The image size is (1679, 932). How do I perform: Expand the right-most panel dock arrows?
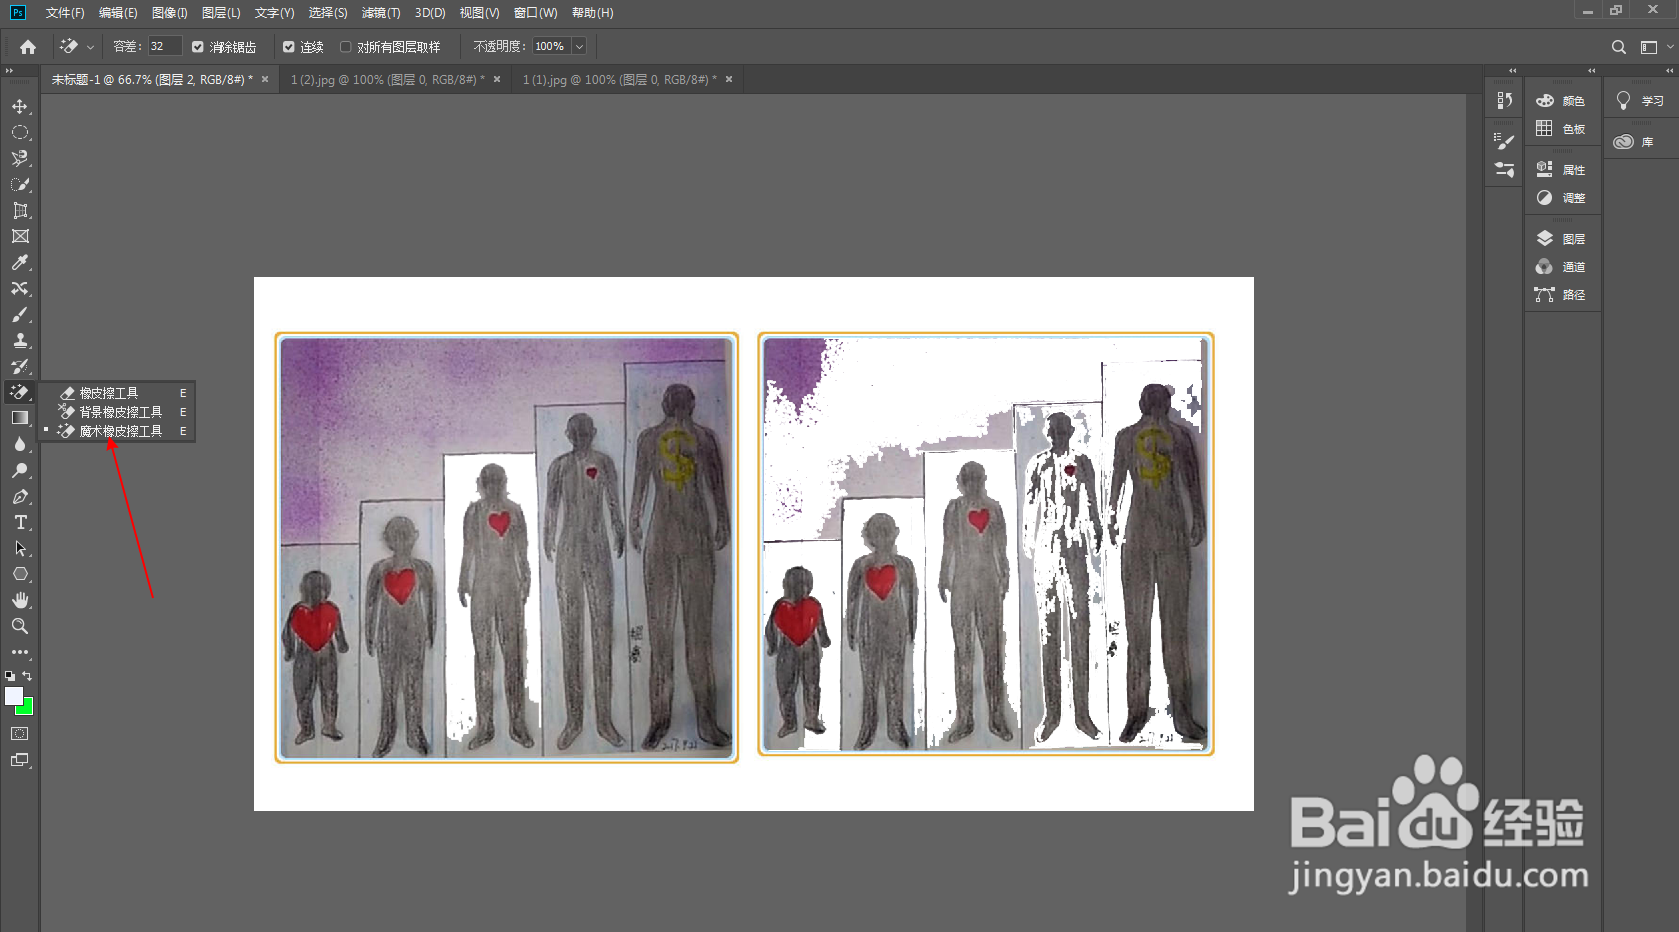[x=1669, y=71]
